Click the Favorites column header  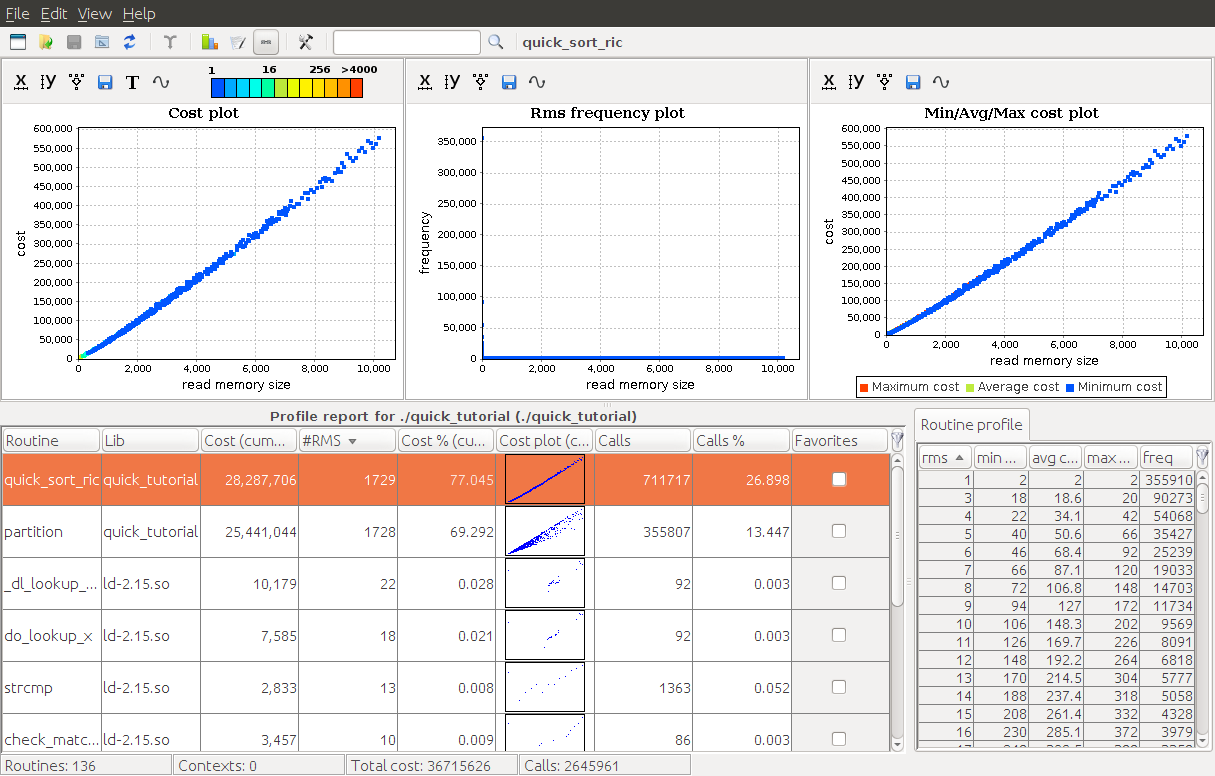point(839,440)
